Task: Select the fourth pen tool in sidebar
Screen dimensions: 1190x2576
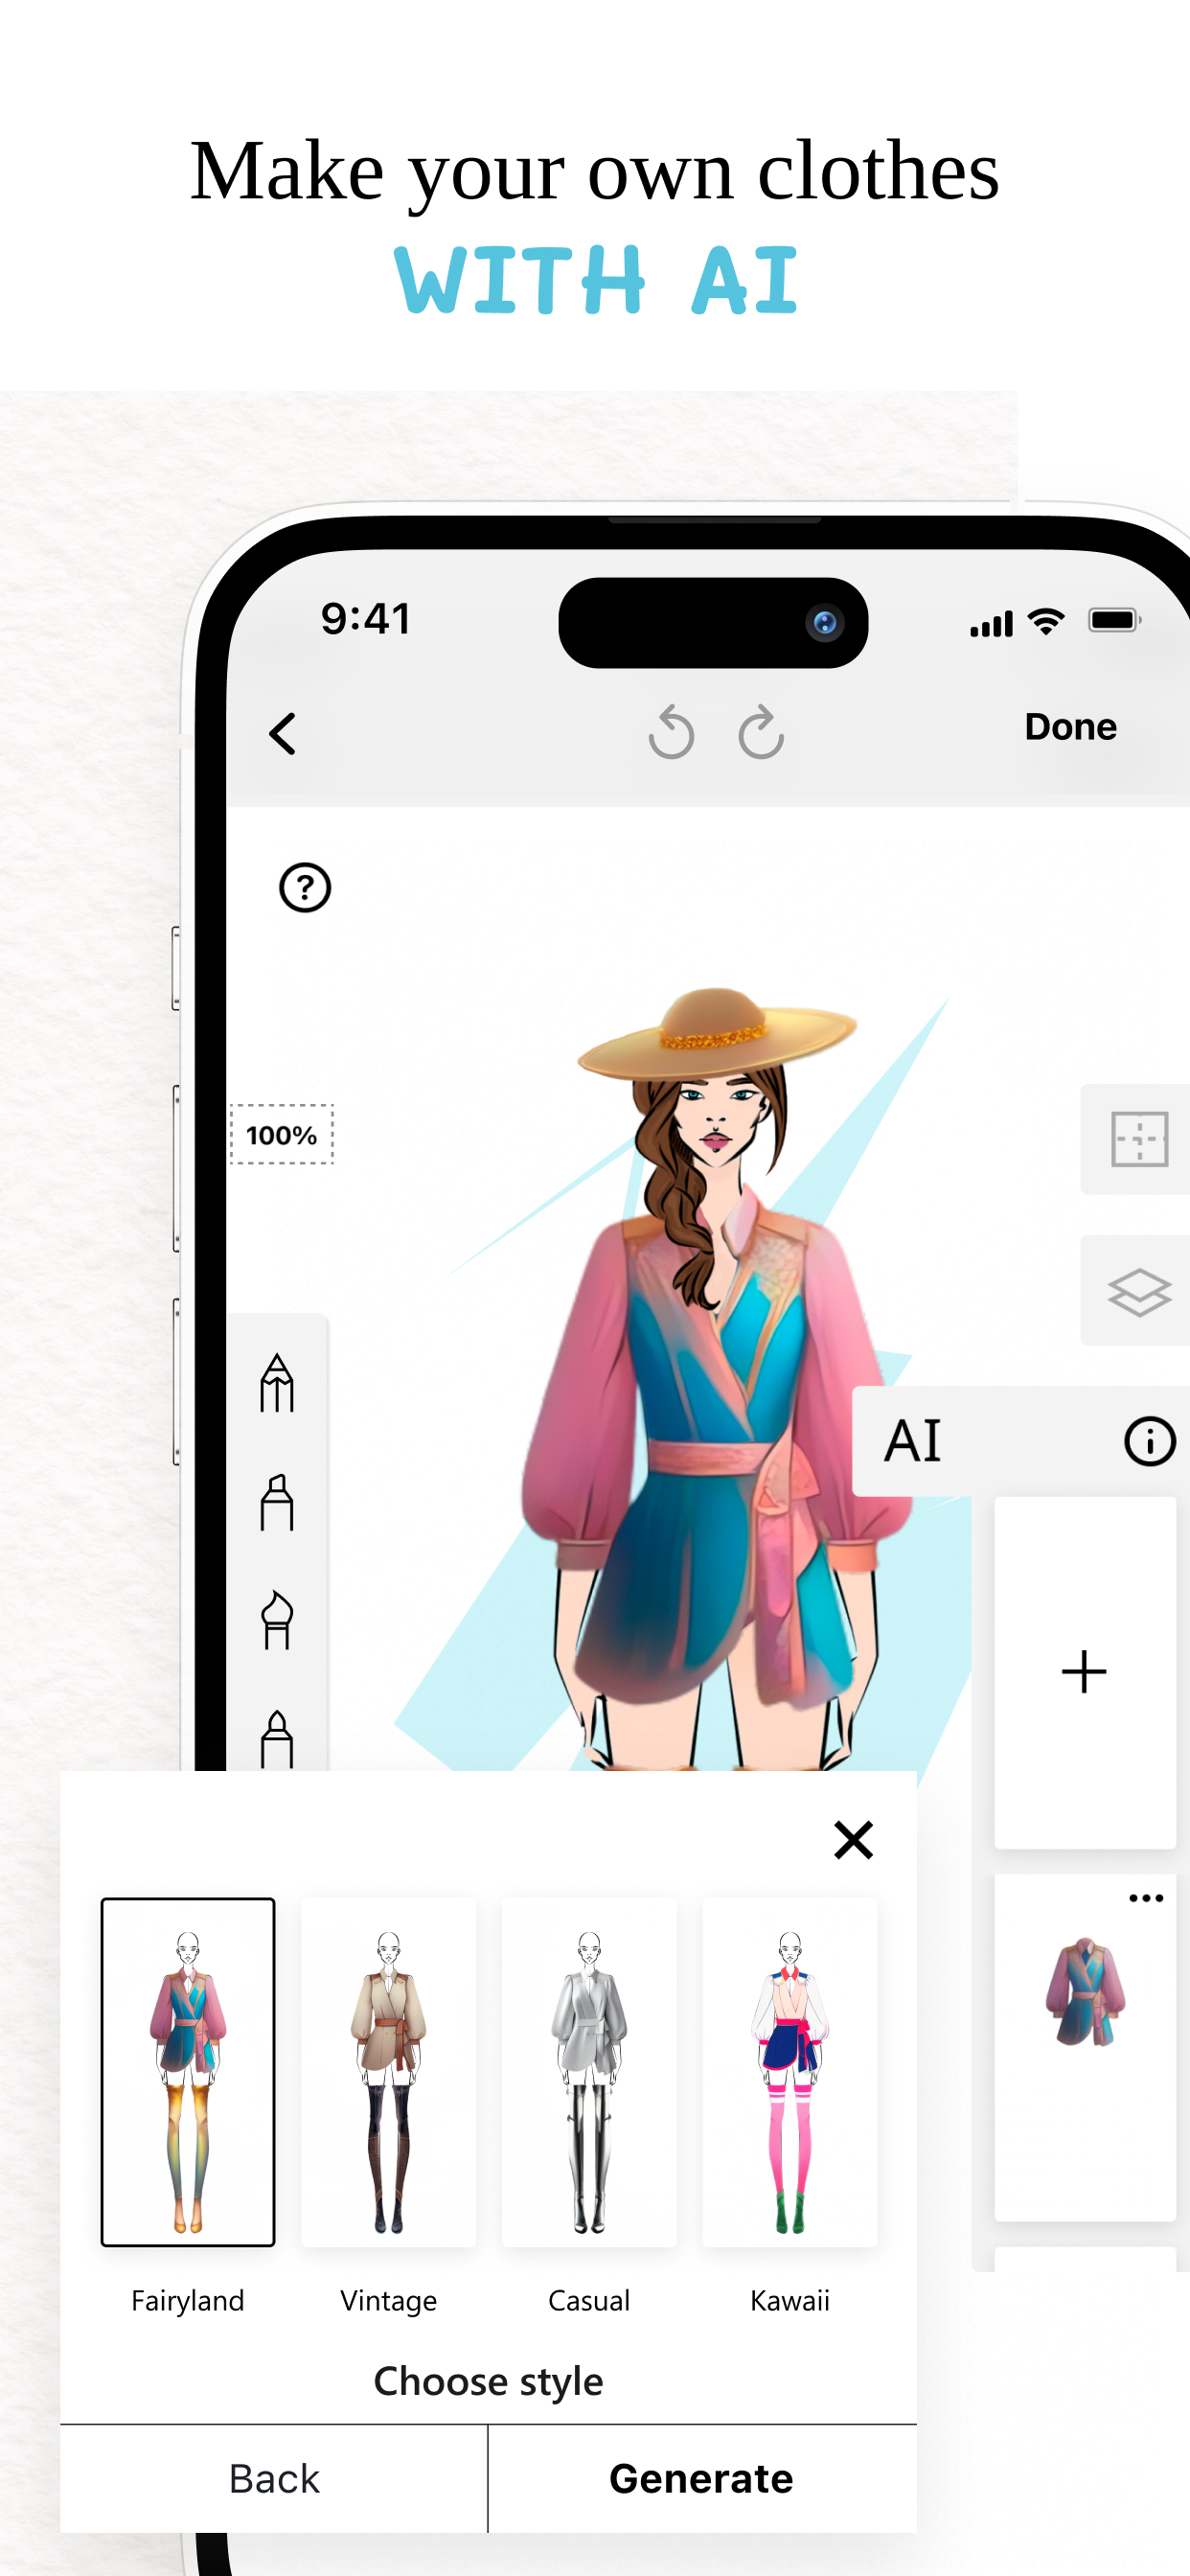Action: [x=277, y=1739]
